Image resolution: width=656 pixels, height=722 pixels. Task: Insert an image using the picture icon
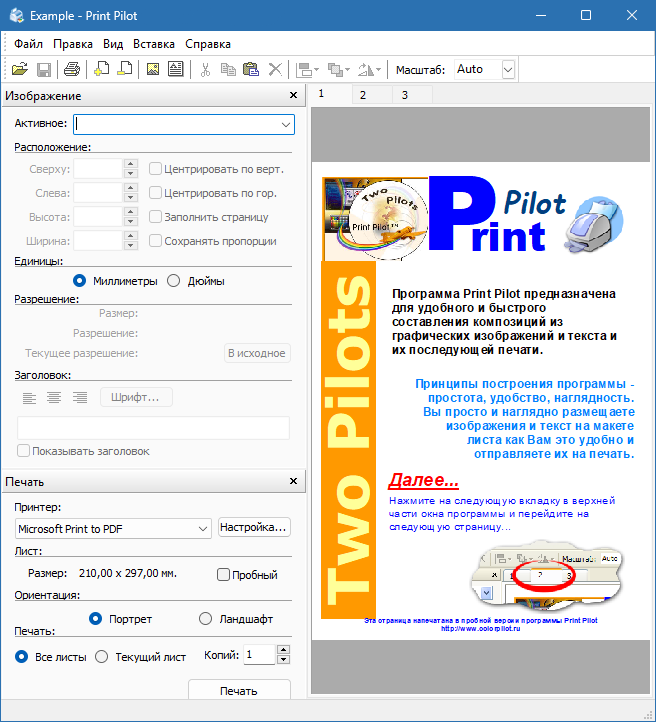click(x=152, y=70)
